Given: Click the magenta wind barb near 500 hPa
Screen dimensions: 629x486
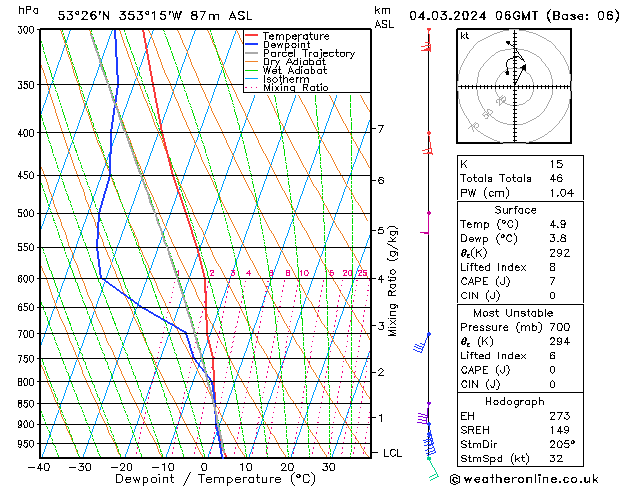Looking at the screenshot, I should point(426,224).
